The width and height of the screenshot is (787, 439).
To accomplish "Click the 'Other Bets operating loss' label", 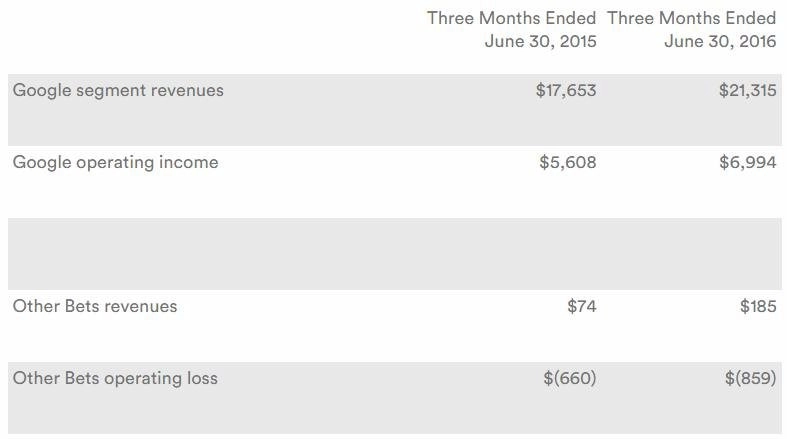I will click(x=115, y=378).
